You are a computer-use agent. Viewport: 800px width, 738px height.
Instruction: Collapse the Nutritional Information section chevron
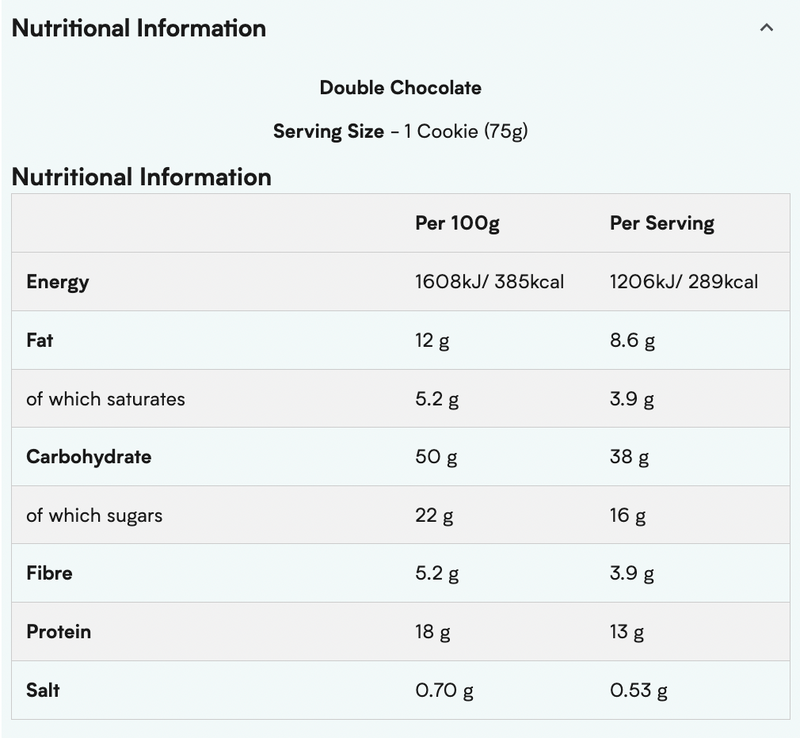tap(766, 28)
